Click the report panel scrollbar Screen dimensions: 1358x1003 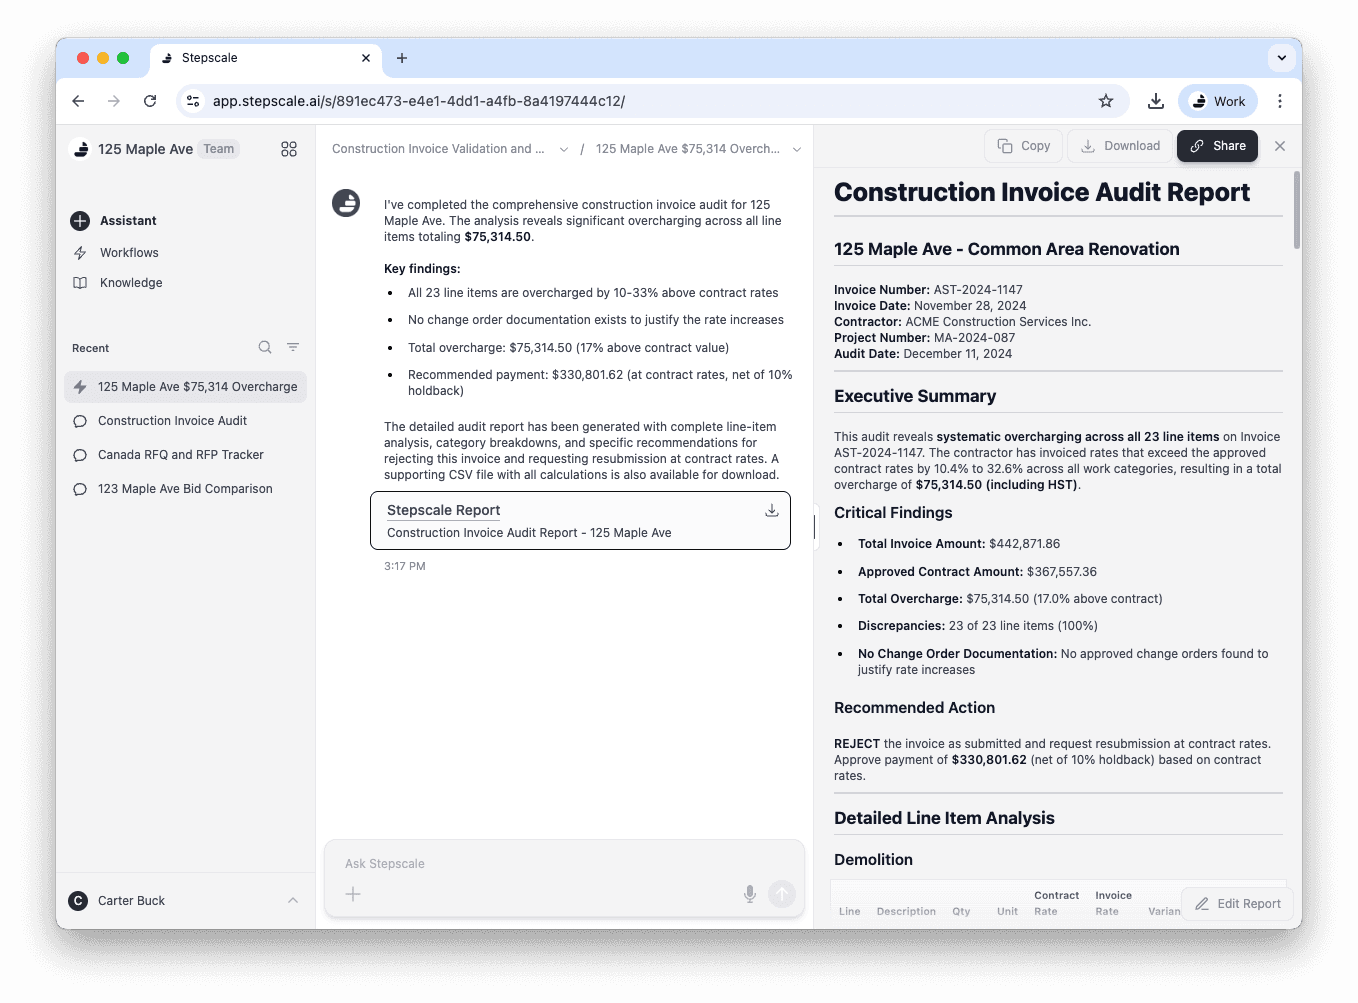[x=1298, y=210]
